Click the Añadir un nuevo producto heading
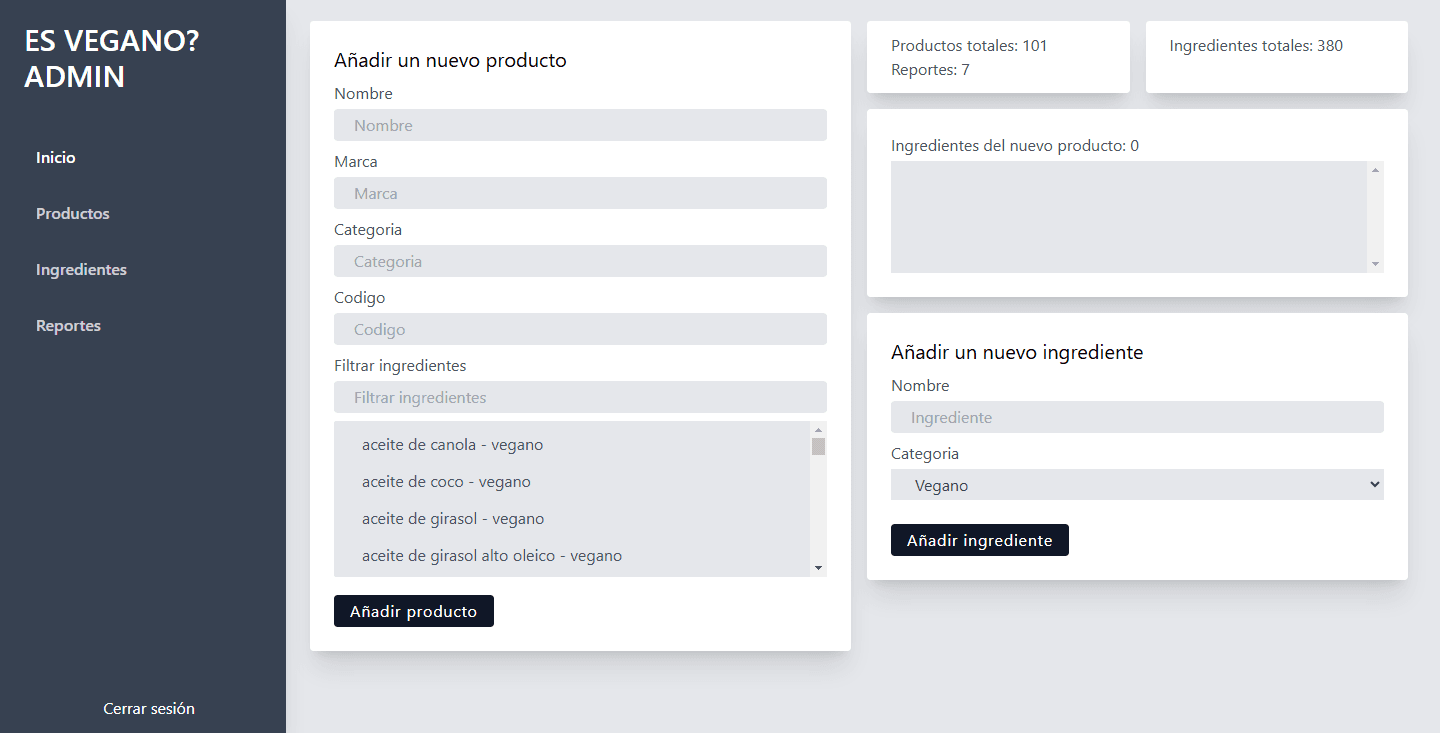The image size is (1440, 733). pos(450,61)
